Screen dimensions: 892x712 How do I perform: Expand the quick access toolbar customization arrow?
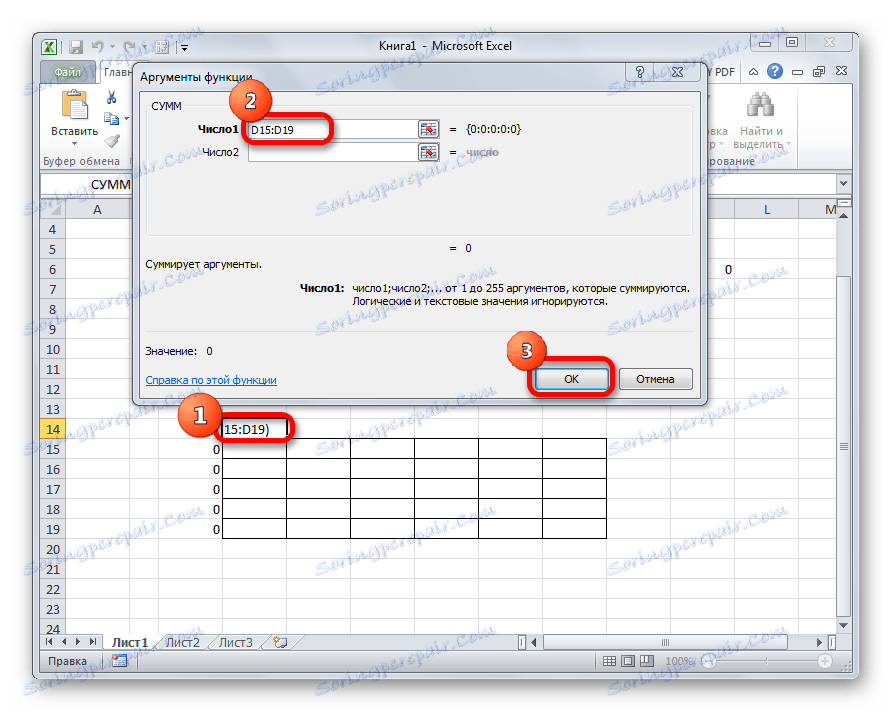tap(183, 46)
